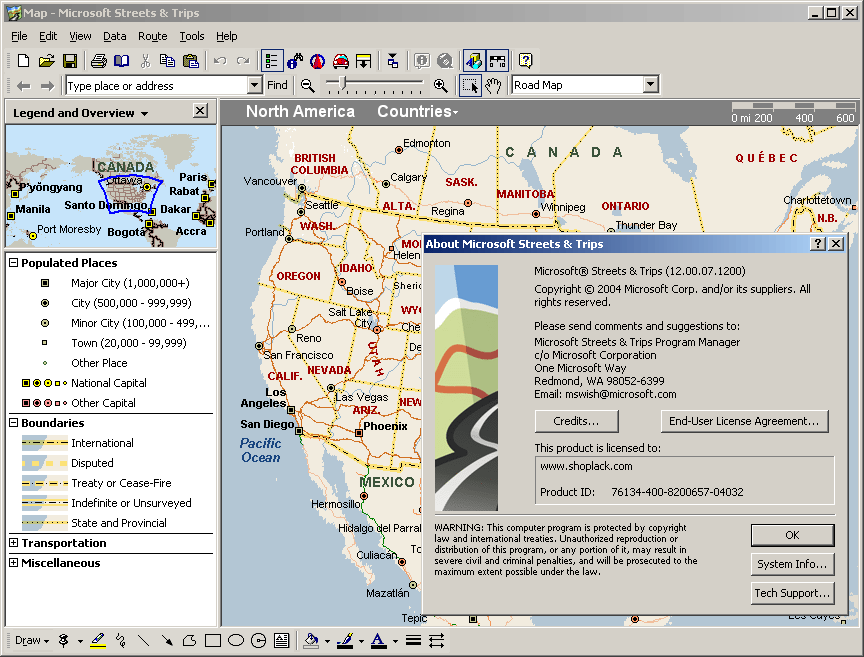
Task: Click the pushpin tool in Draw toolbar
Action: click(64, 640)
